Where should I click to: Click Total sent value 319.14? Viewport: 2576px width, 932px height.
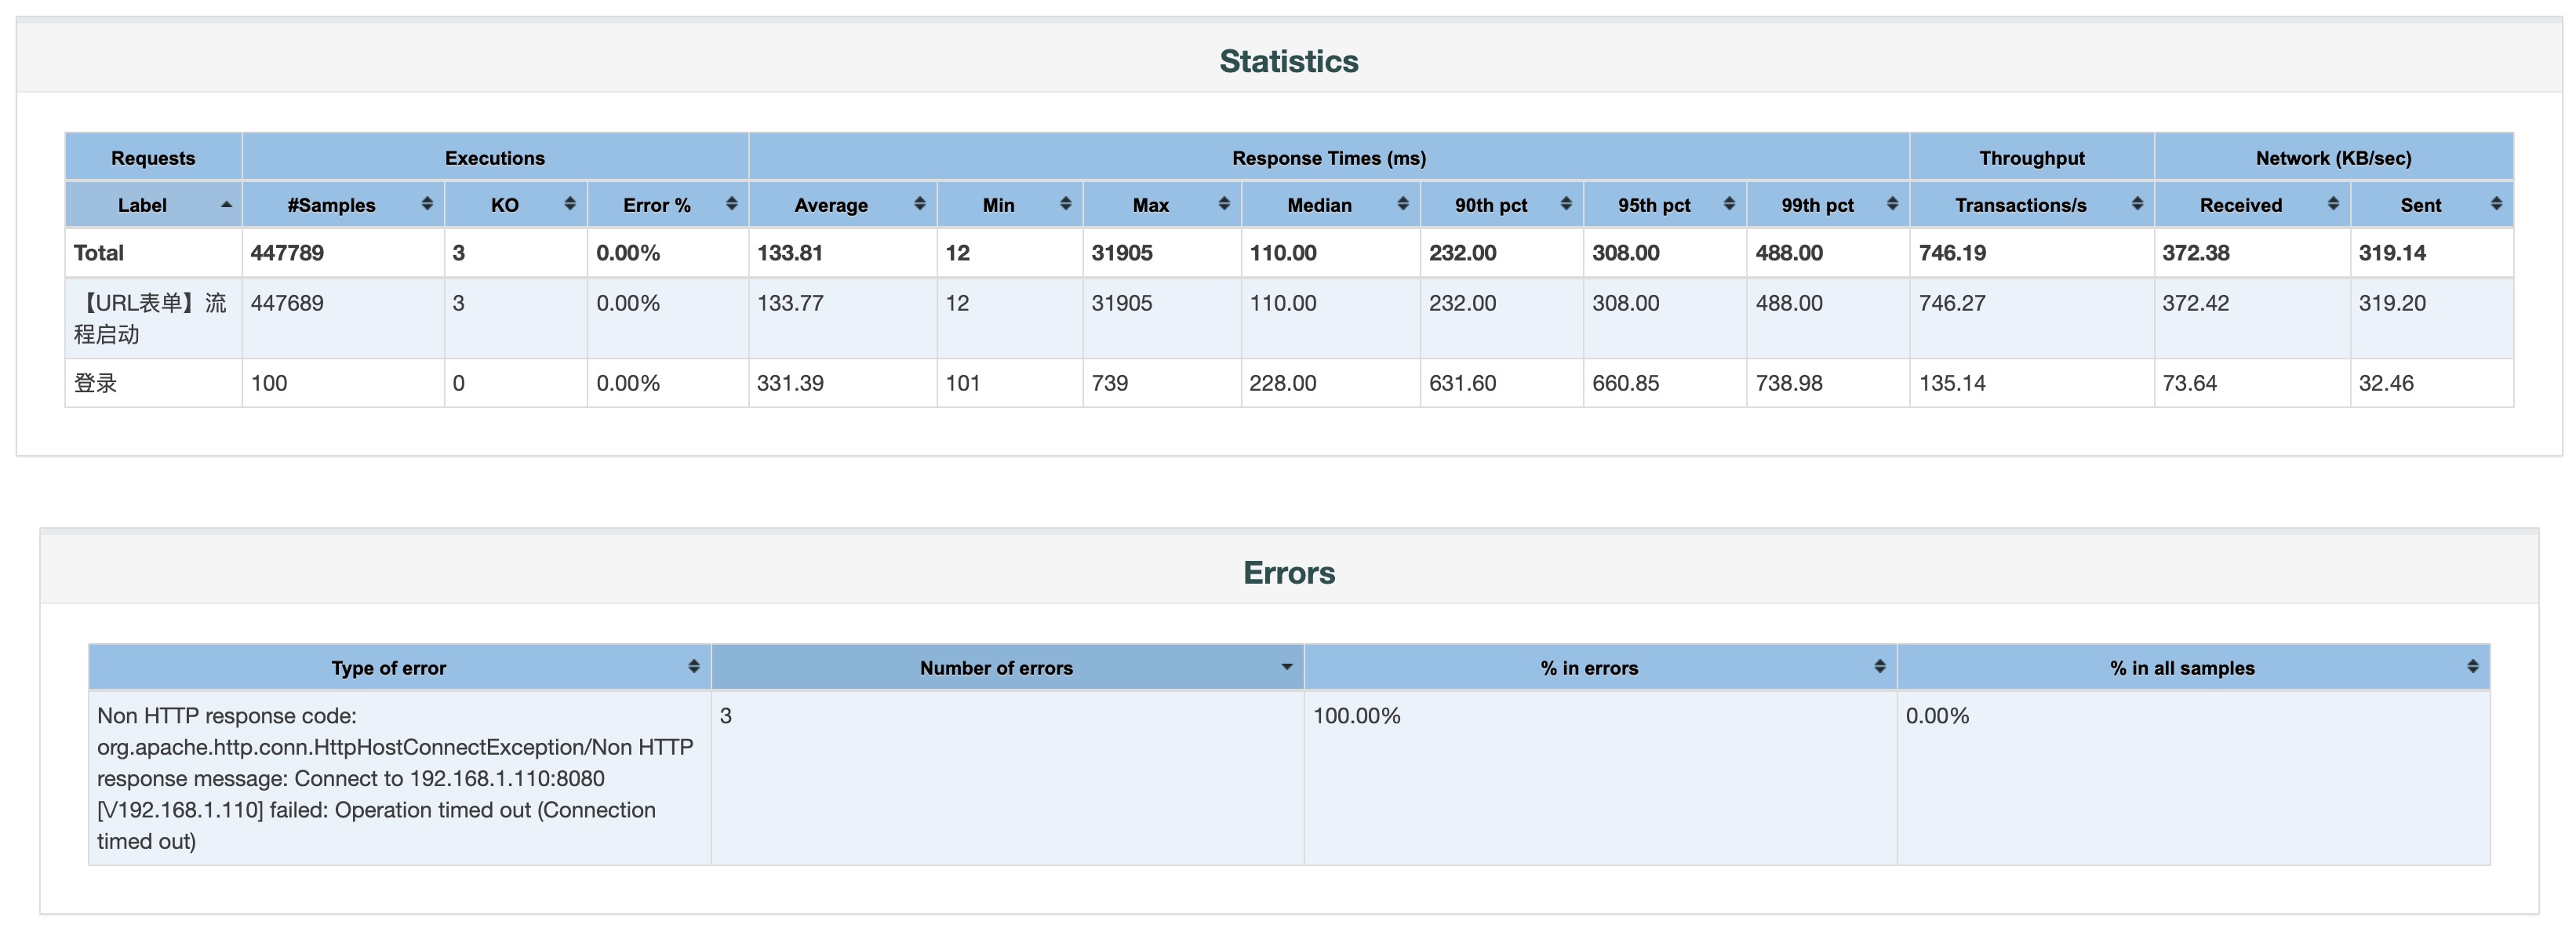click(x=2392, y=253)
